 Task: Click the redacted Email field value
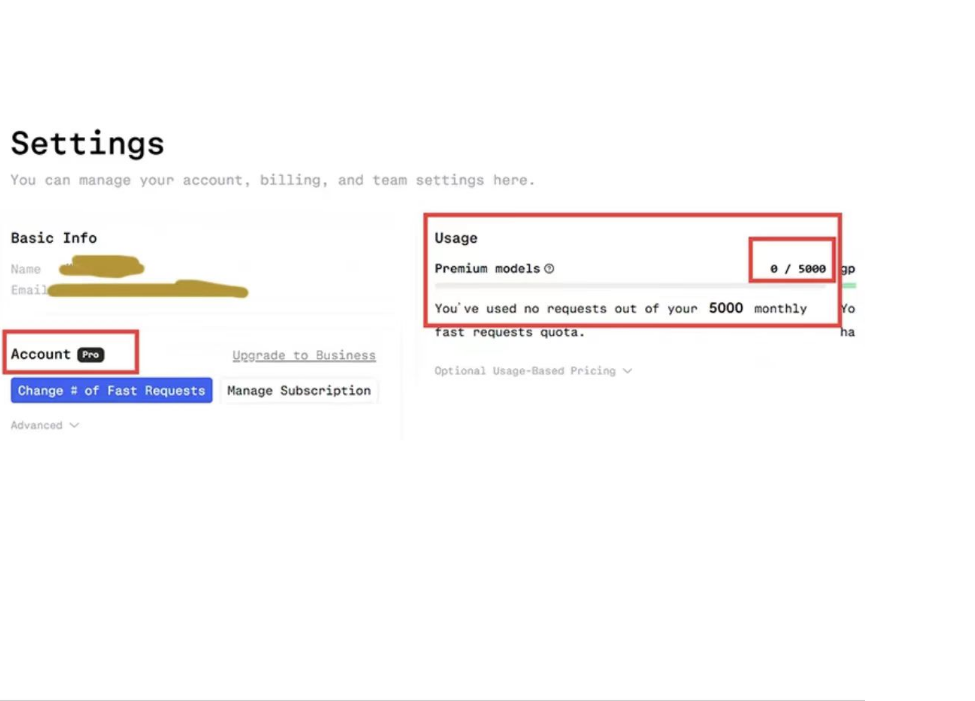click(147, 290)
